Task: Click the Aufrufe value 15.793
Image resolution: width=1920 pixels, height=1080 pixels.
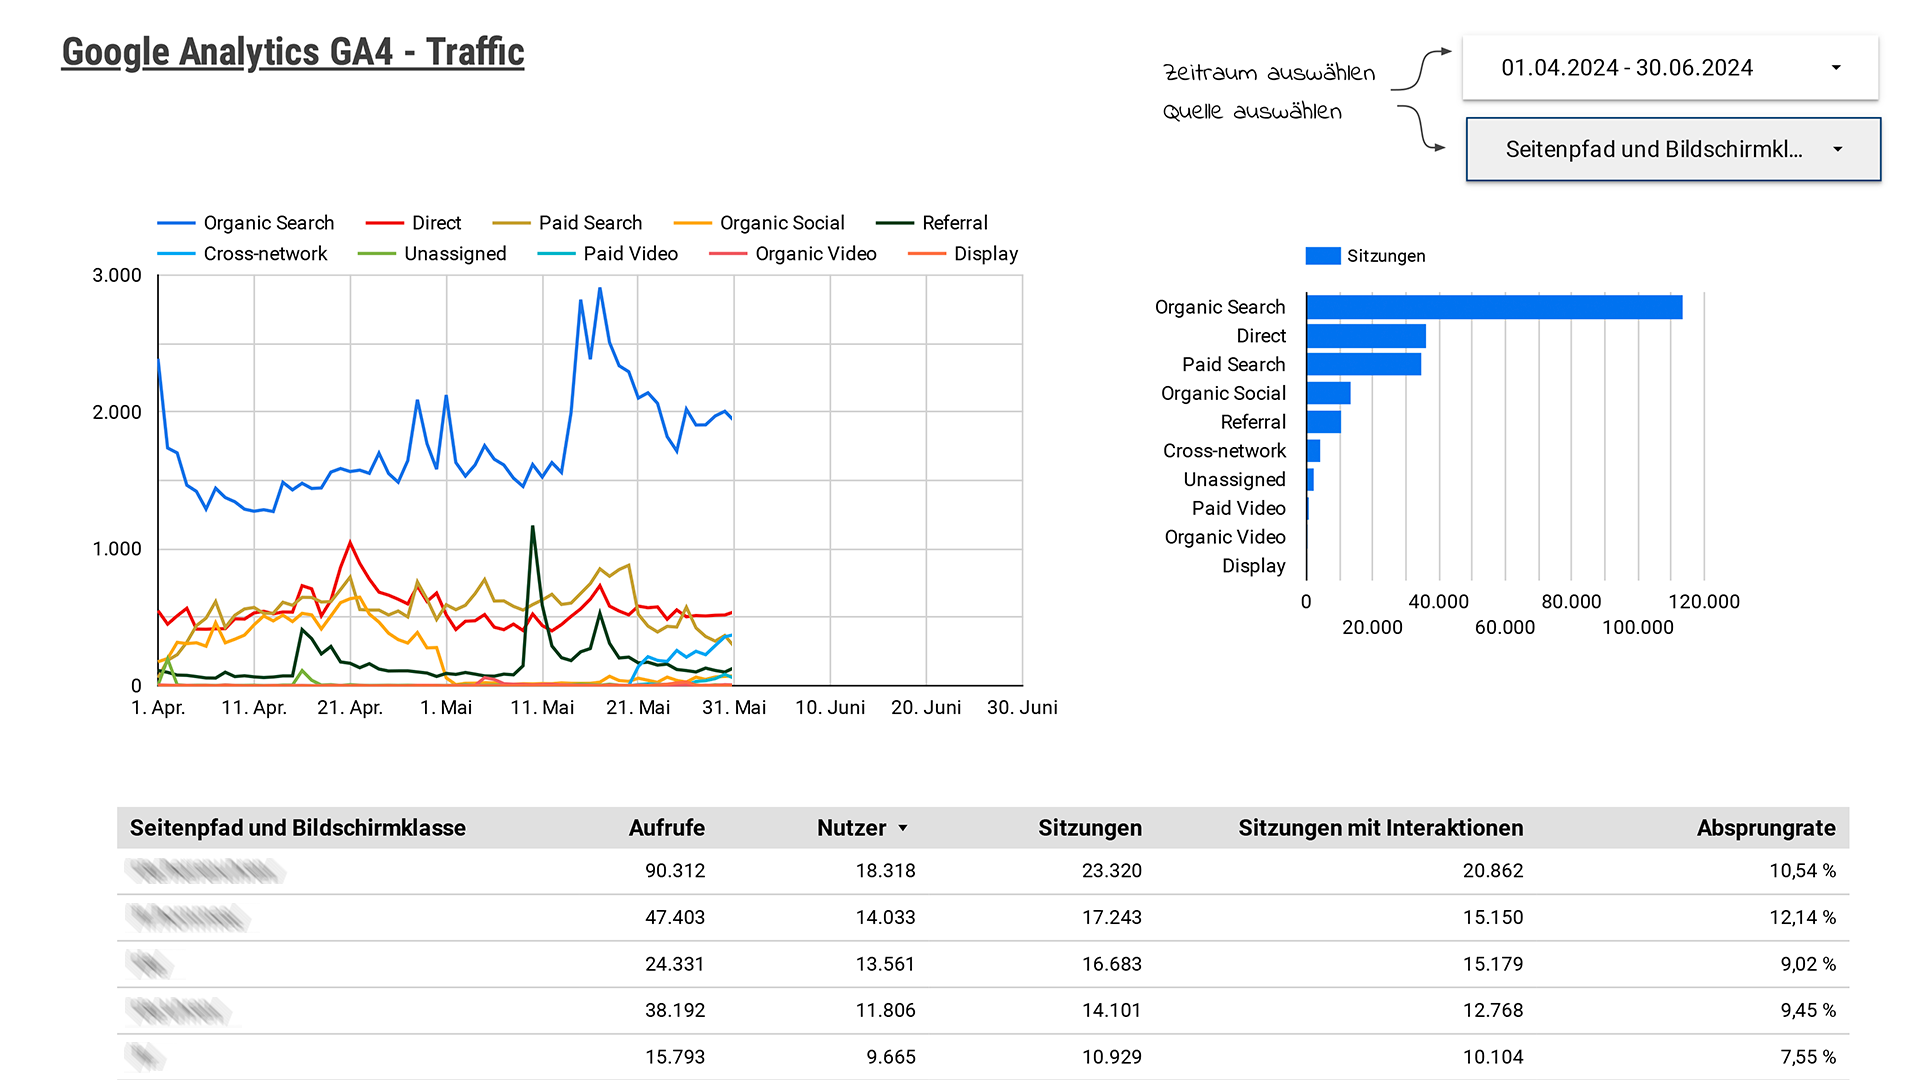Action: click(x=675, y=1057)
